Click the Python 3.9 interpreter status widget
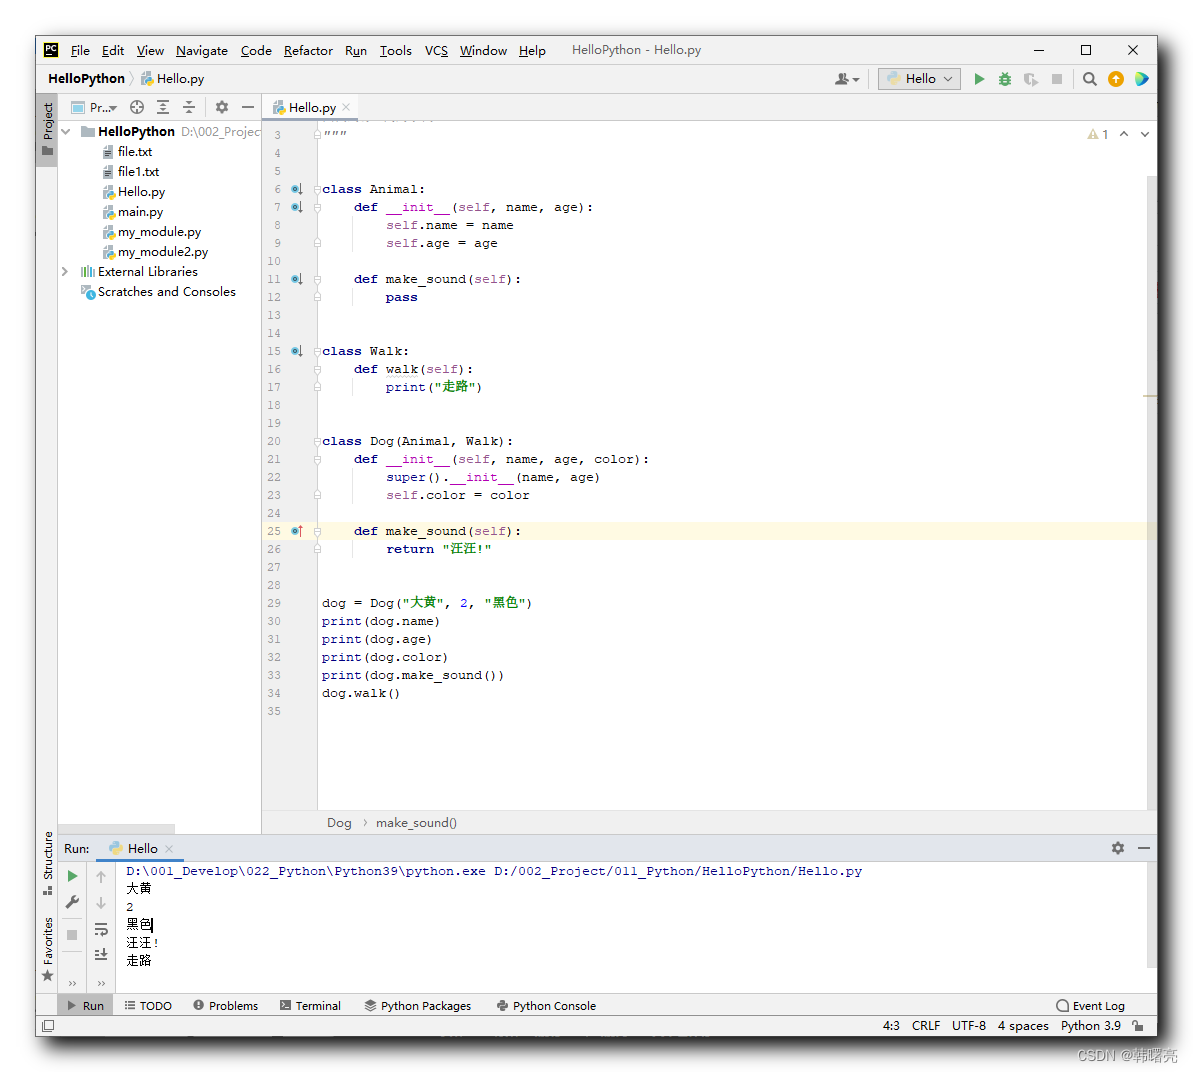Screen dimensions: 1193x1072 (1090, 1026)
